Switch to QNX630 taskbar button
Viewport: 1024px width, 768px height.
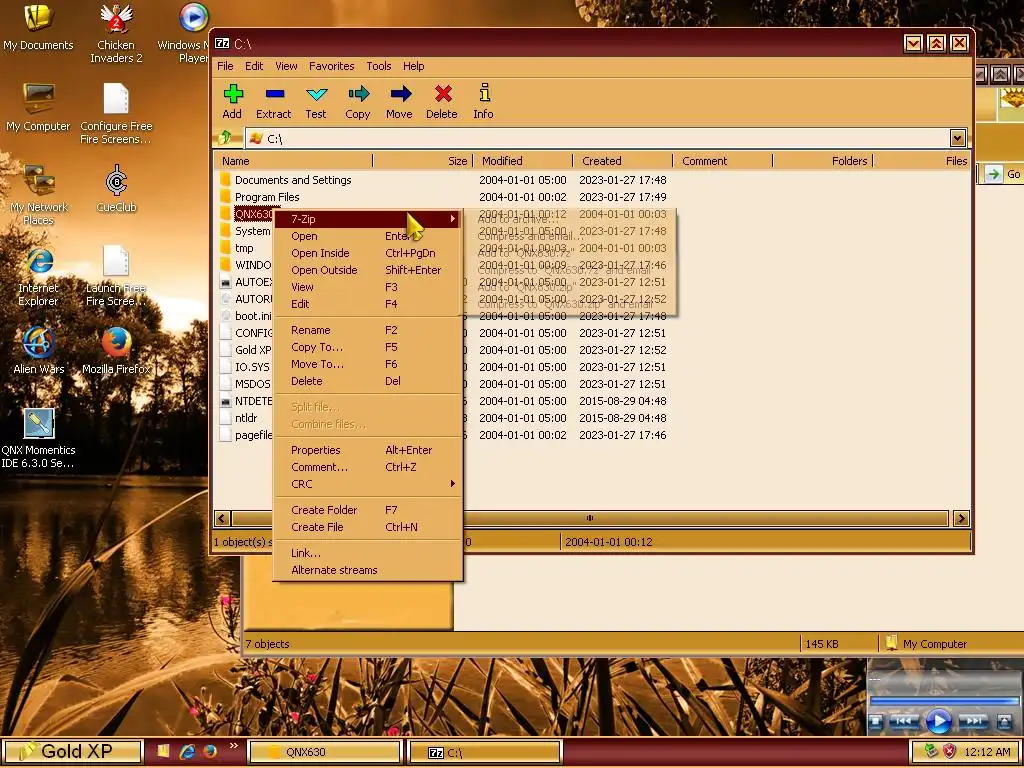pos(324,752)
